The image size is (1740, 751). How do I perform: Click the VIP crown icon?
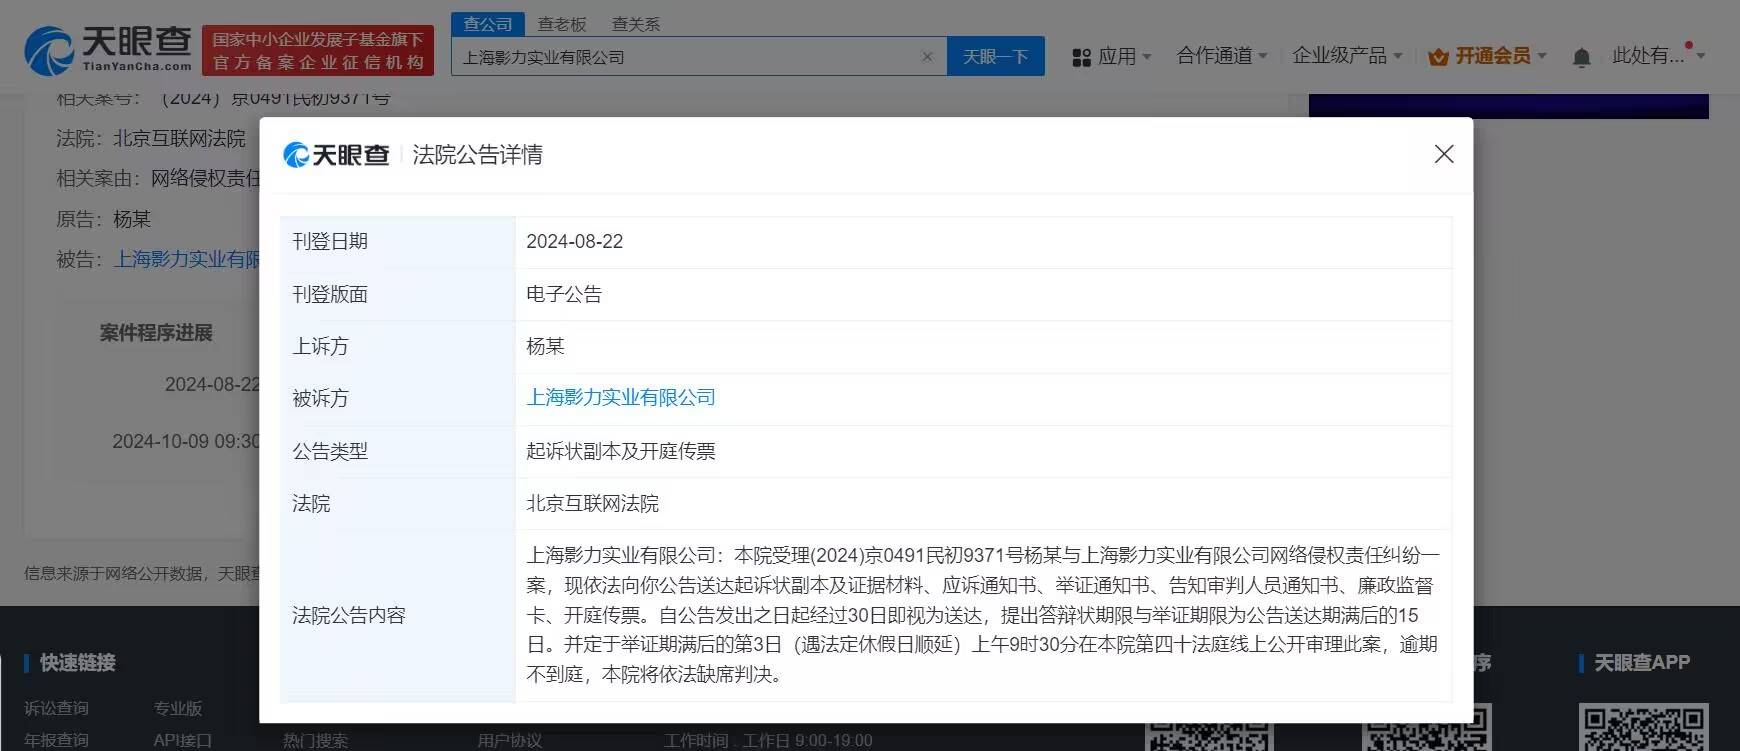pos(1438,57)
